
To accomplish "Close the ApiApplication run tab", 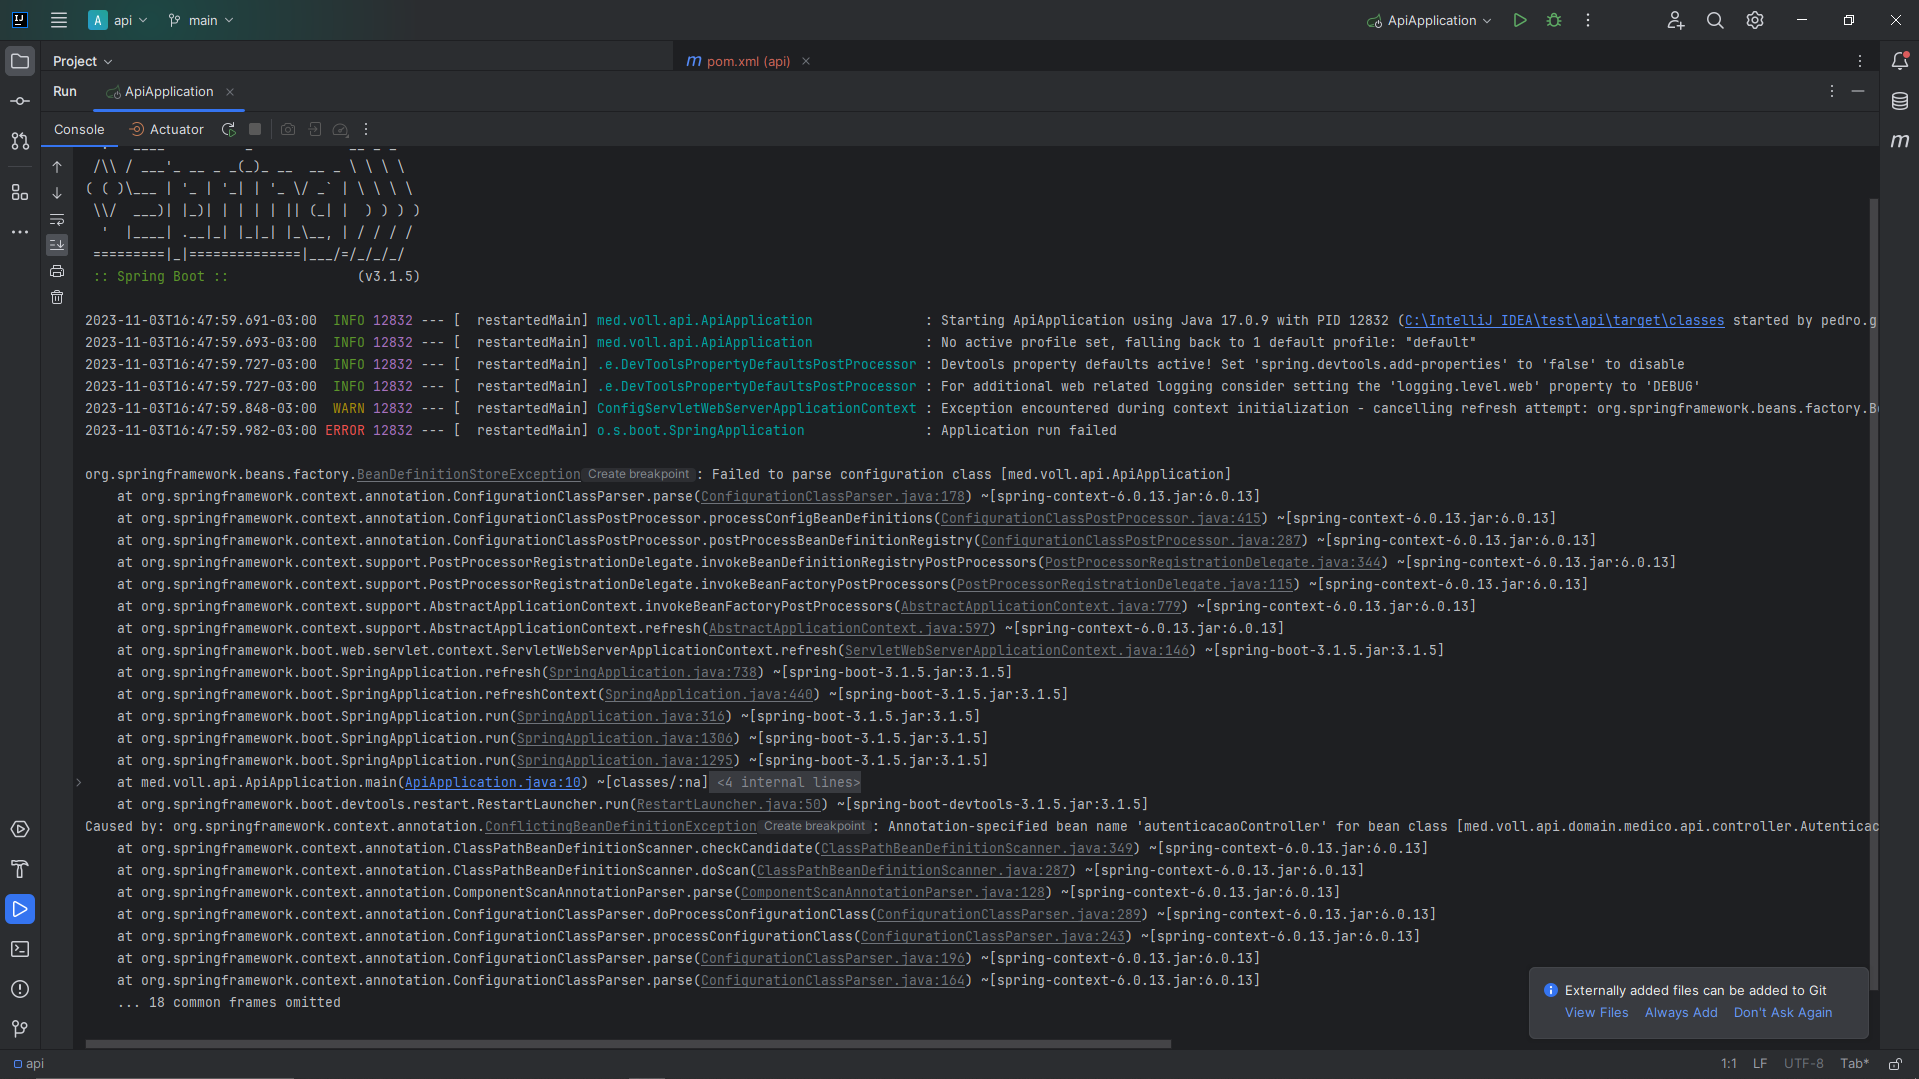I will coord(230,91).
